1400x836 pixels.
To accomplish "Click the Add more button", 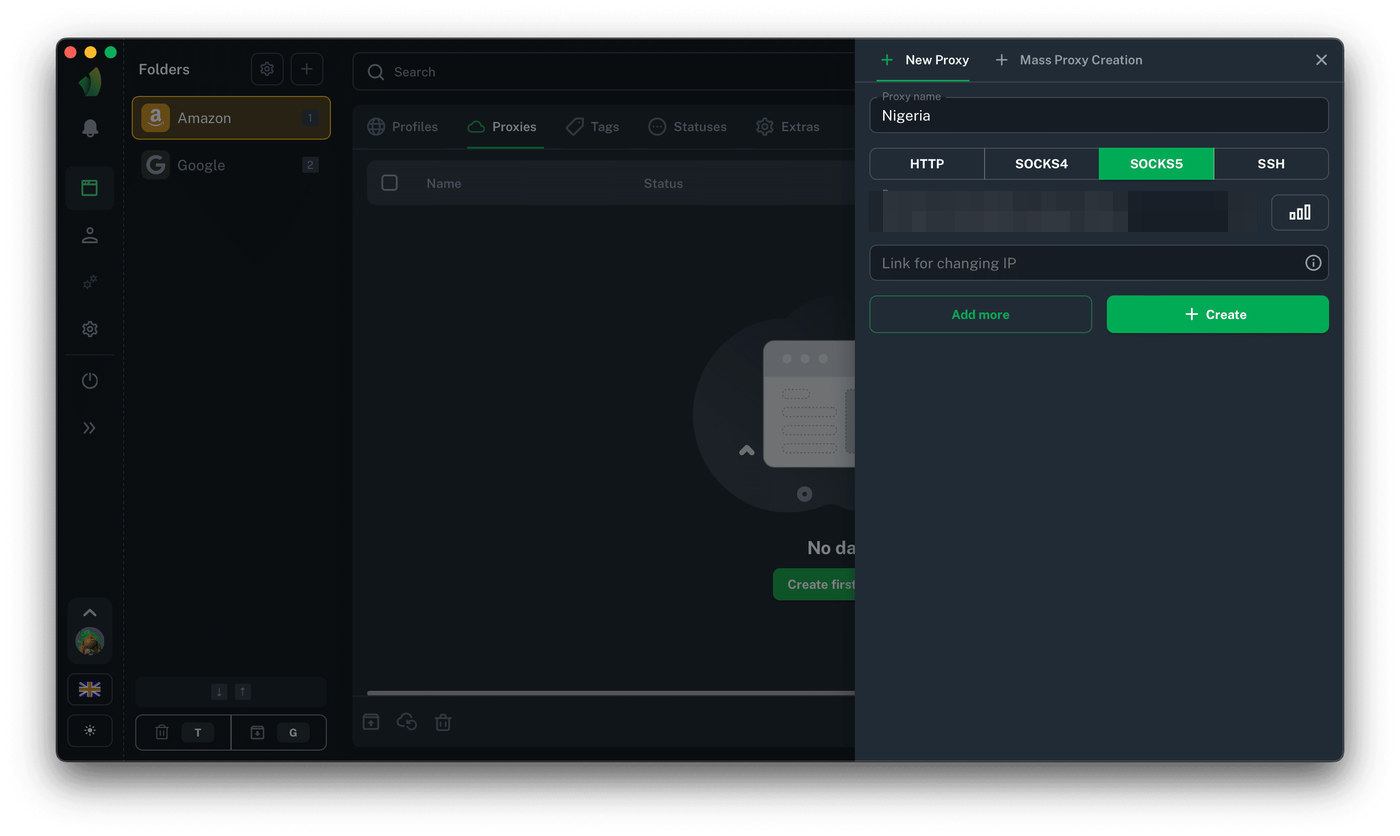I will pos(981,314).
